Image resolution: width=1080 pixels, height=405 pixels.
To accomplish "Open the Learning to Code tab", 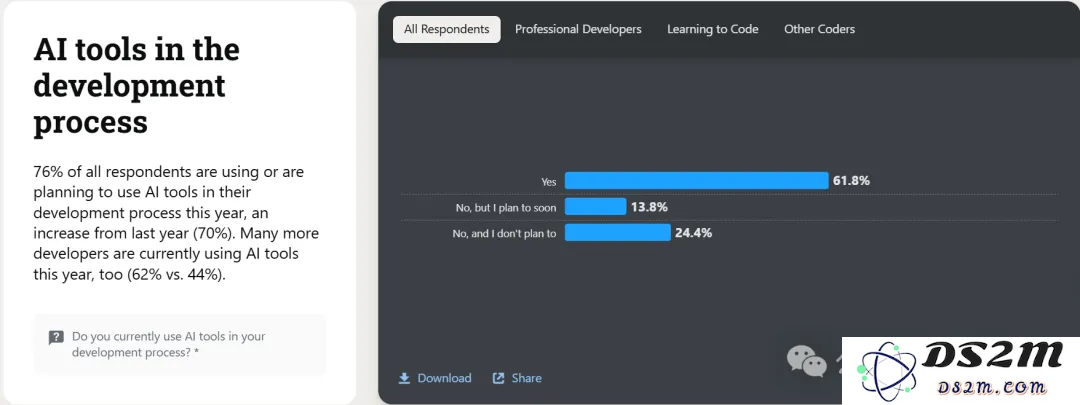I will [x=712, y=29].
